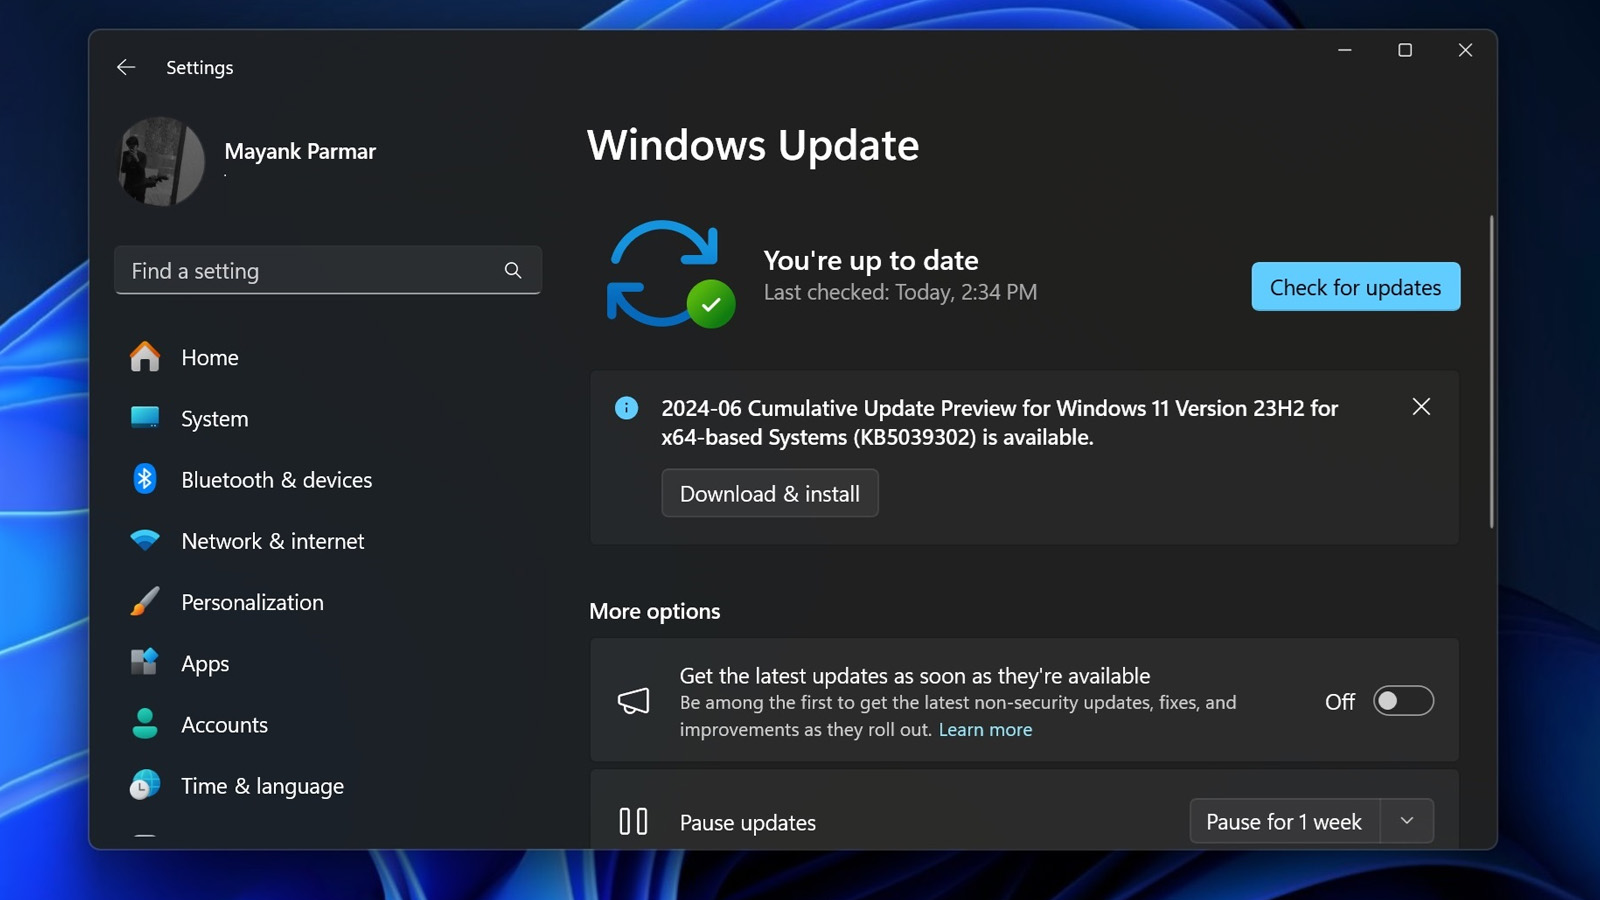Click the vertical scrollbar in Settings
Screen dimensions: 1600x900
[1491, 372]
